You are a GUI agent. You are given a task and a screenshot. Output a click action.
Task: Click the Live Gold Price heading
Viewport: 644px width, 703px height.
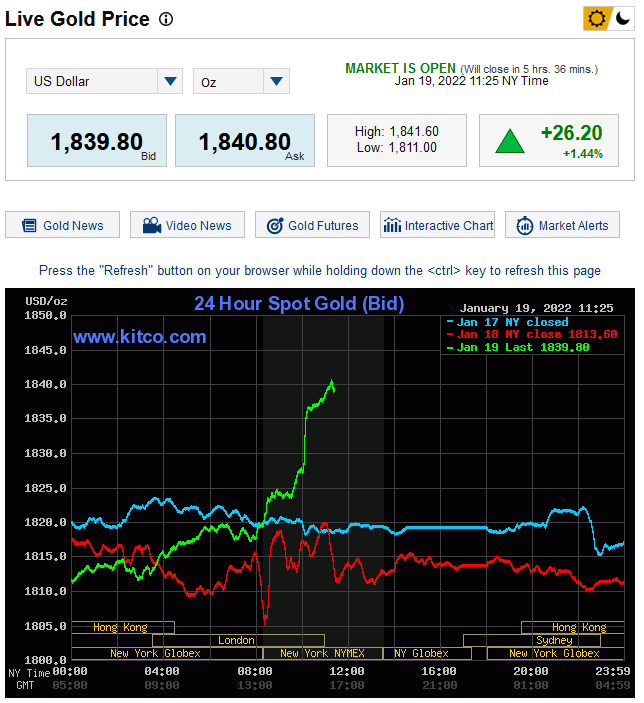tap(77, 19)
